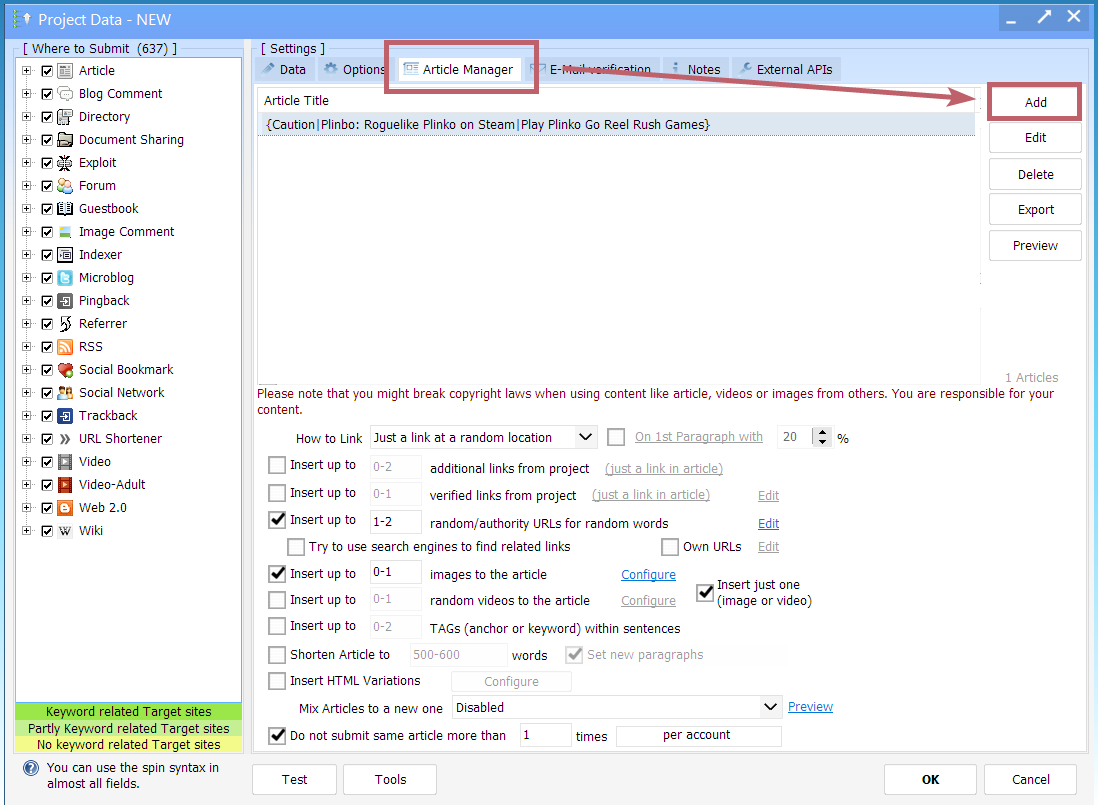Viewport: 1098px width, 809px height.
Task: Open Mix Articles to a new one dropdown
Action: tap(770, 707)
